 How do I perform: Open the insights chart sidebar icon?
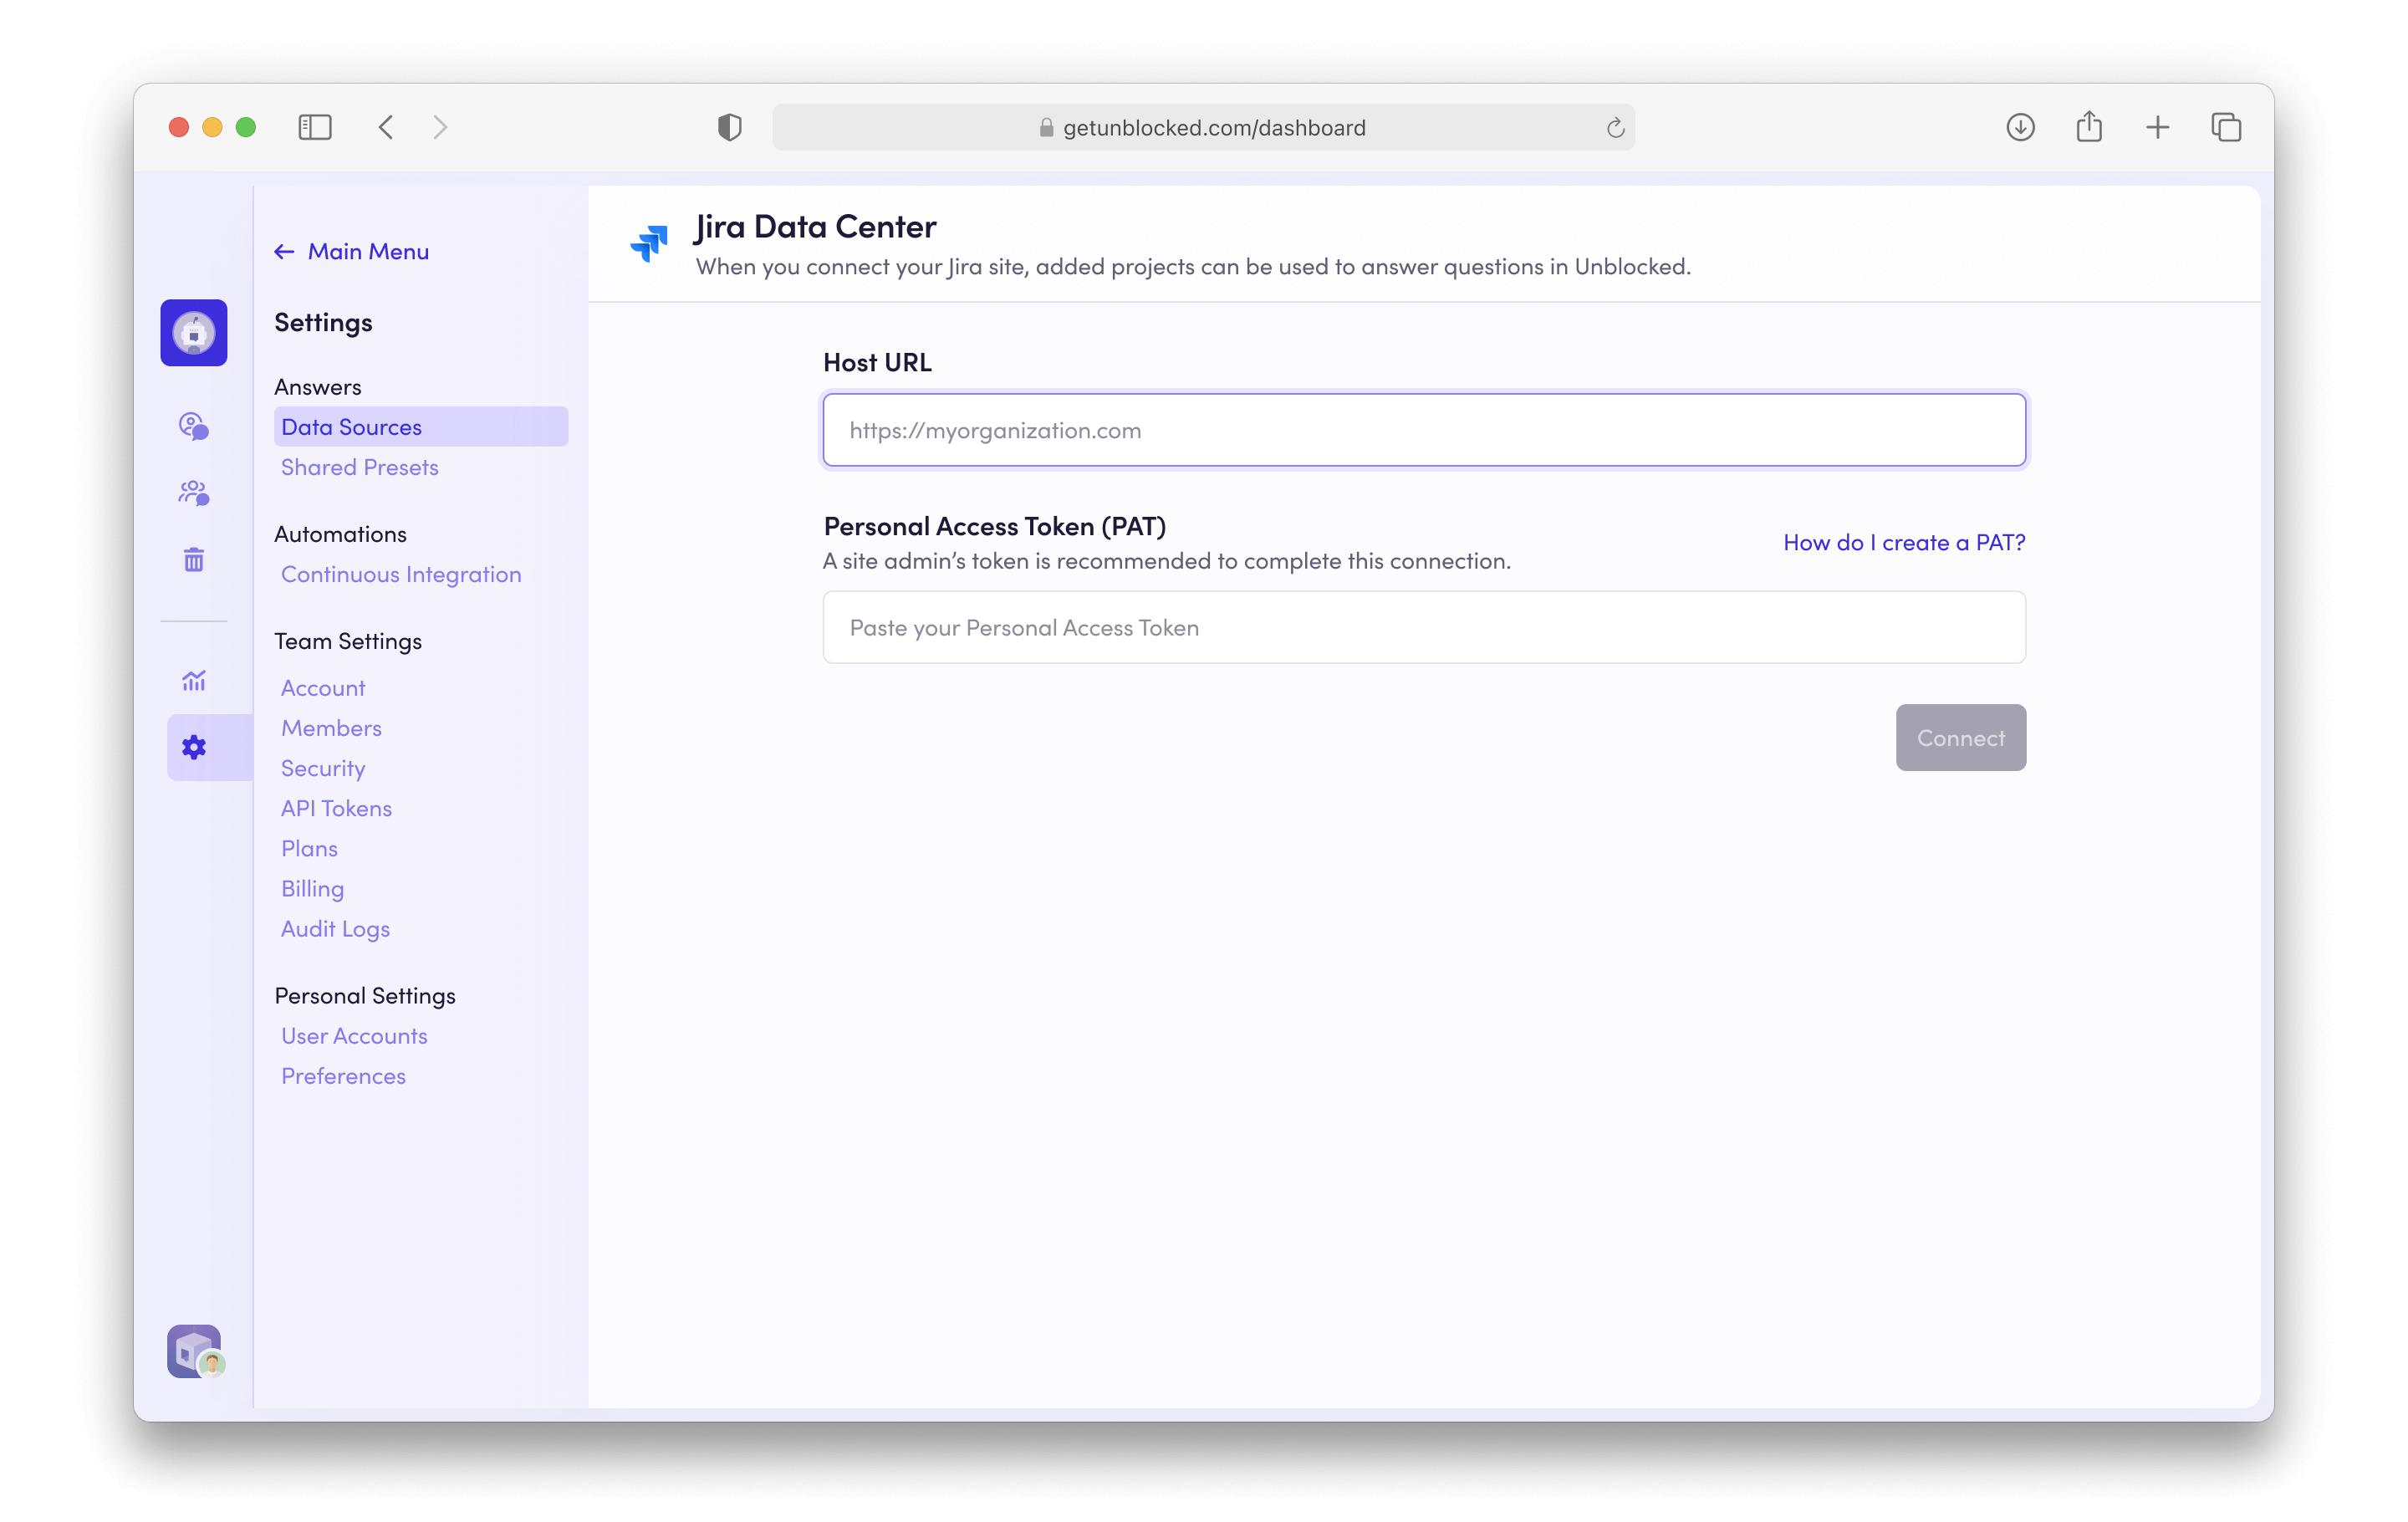tap(193, 681)
